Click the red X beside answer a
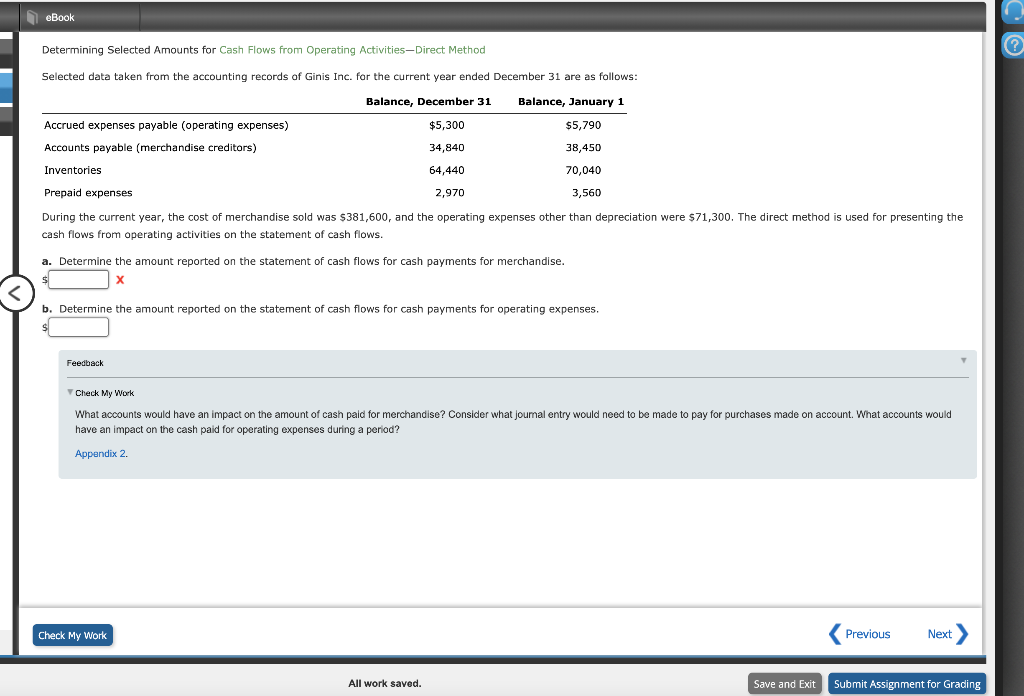Image resolution: width=1024 pixels, height=696 pixels. coord(120,280)
